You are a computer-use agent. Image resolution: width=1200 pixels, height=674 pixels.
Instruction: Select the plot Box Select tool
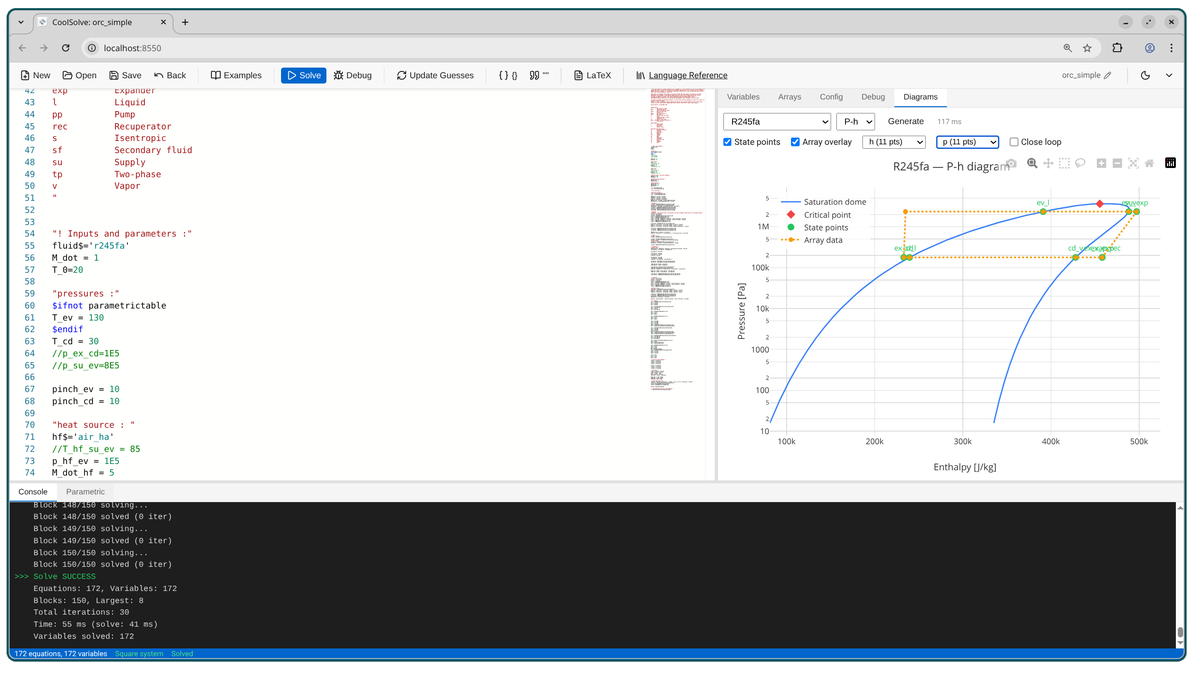1064,163
